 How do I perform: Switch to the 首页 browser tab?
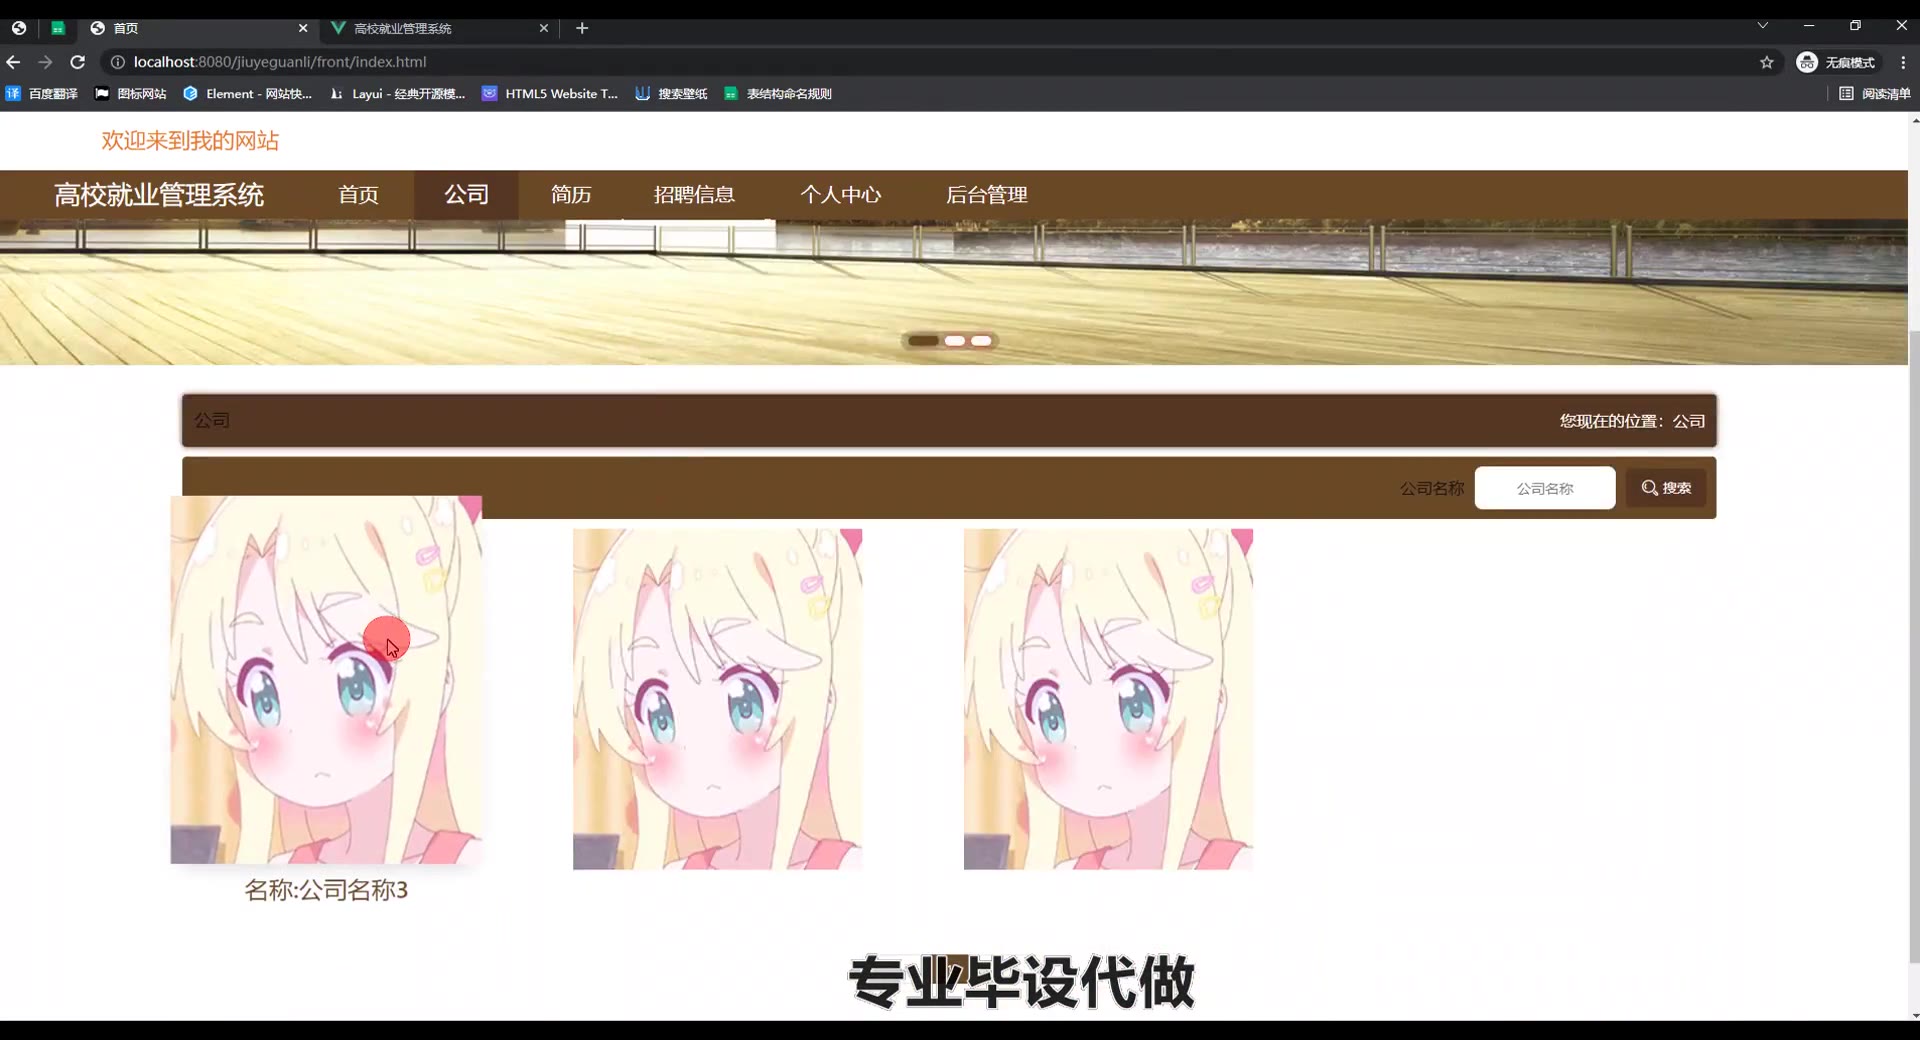pos(198,28)
